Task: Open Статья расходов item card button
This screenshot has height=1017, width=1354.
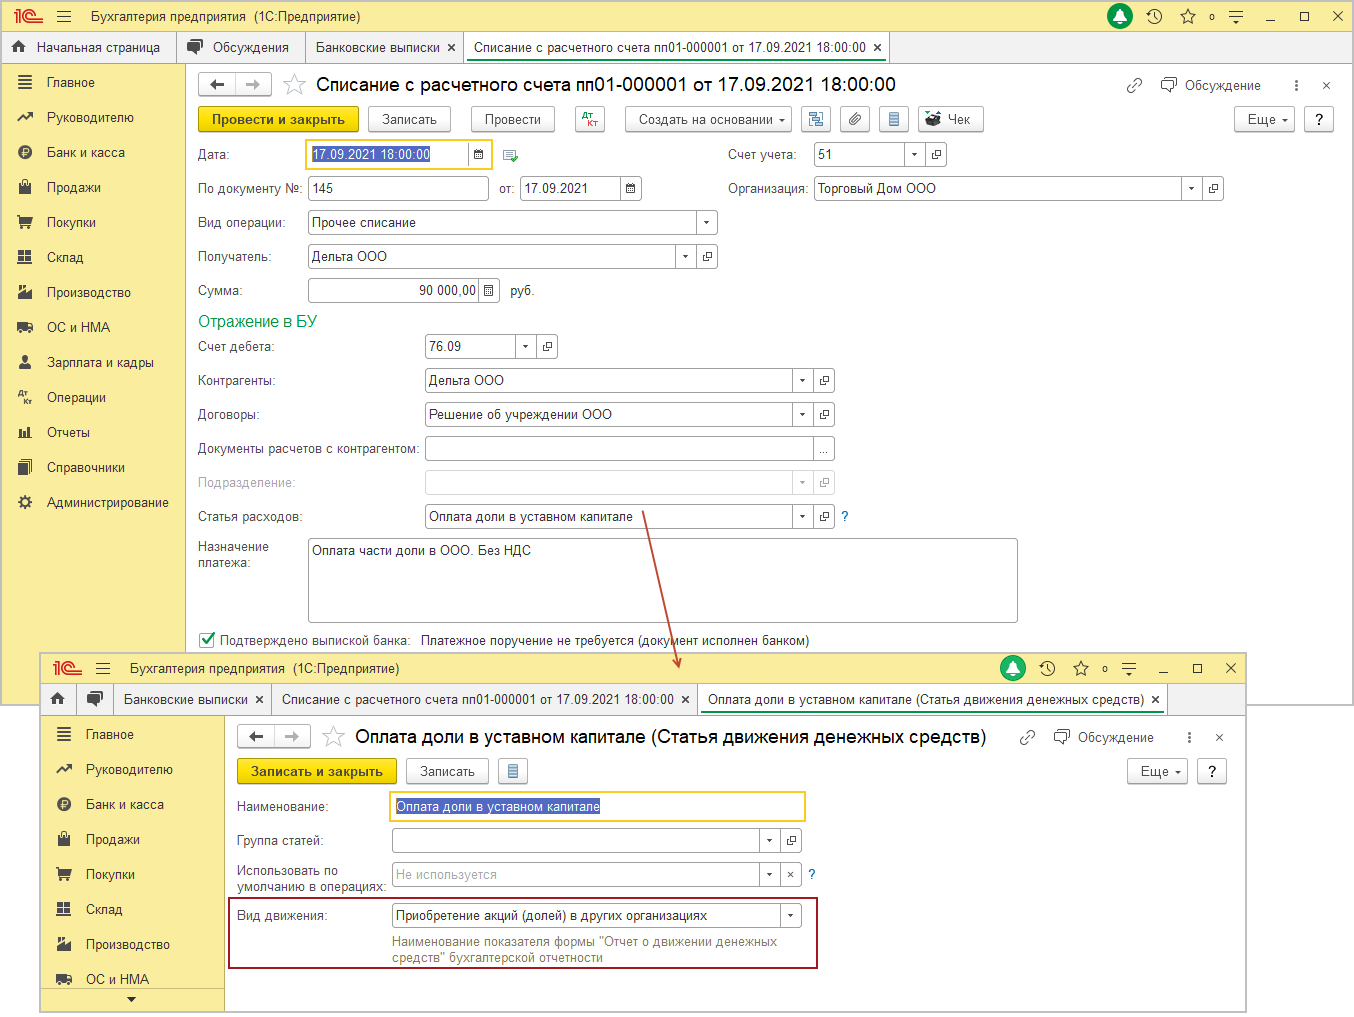Action: point(824,516)
